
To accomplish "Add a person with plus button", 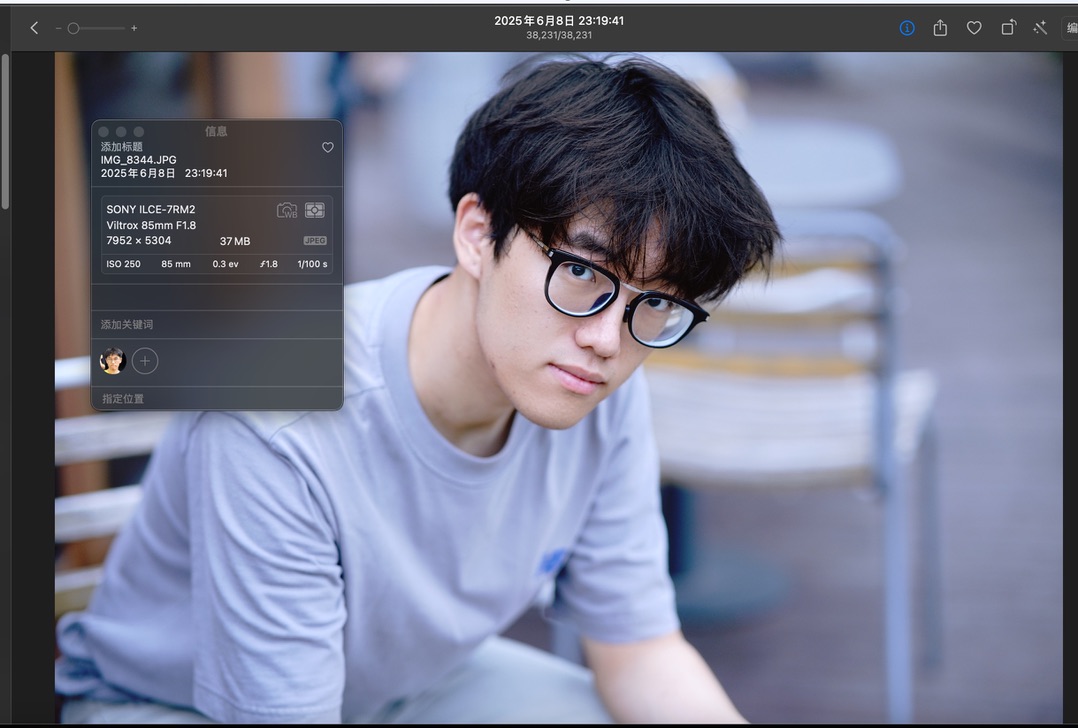I will point(145,361).
